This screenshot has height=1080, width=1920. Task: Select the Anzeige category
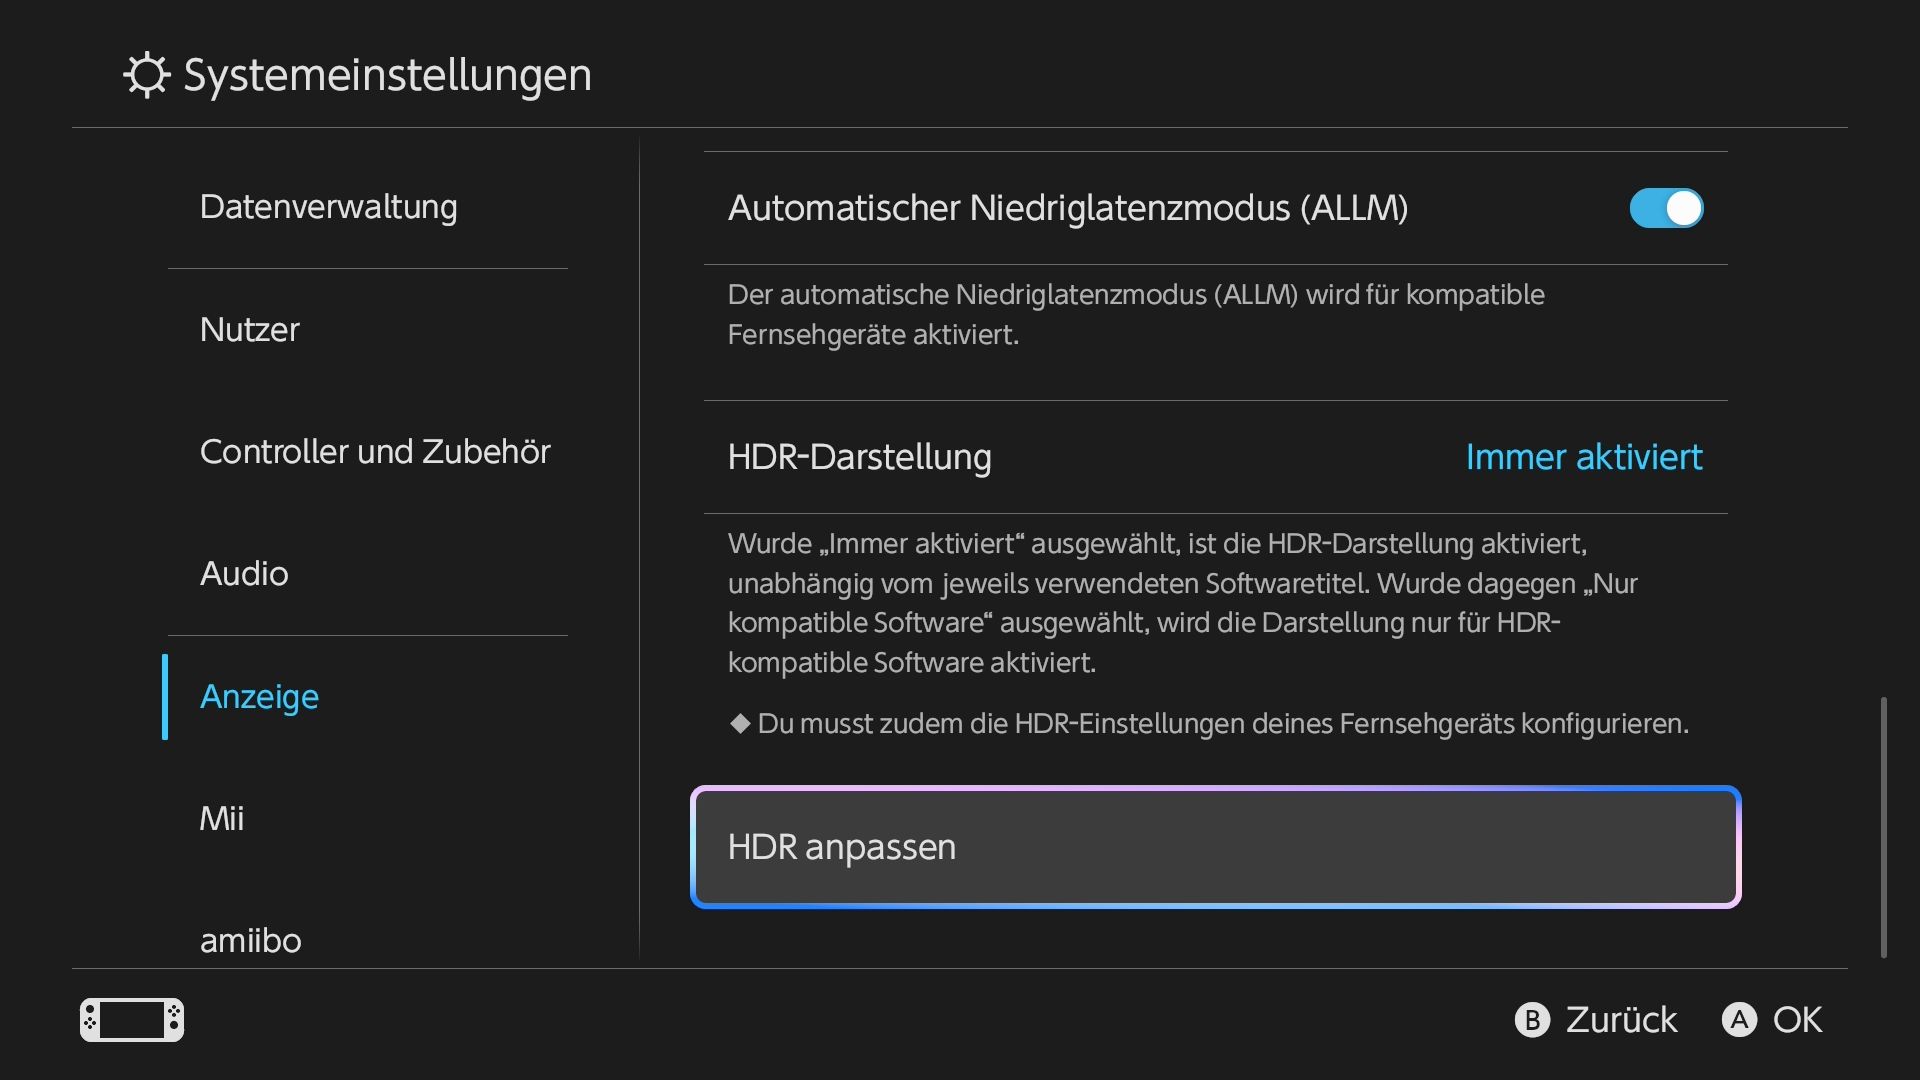point(260,697)
